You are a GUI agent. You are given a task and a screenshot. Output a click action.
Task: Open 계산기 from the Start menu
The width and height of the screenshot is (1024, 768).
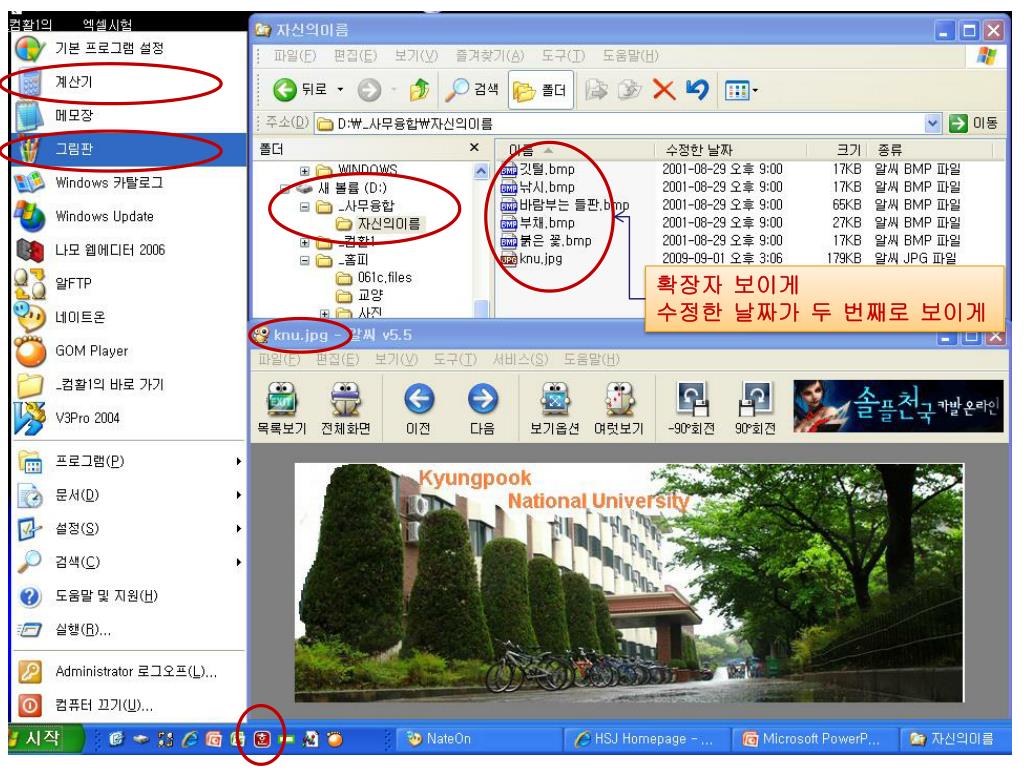click(x=128, y=82)
